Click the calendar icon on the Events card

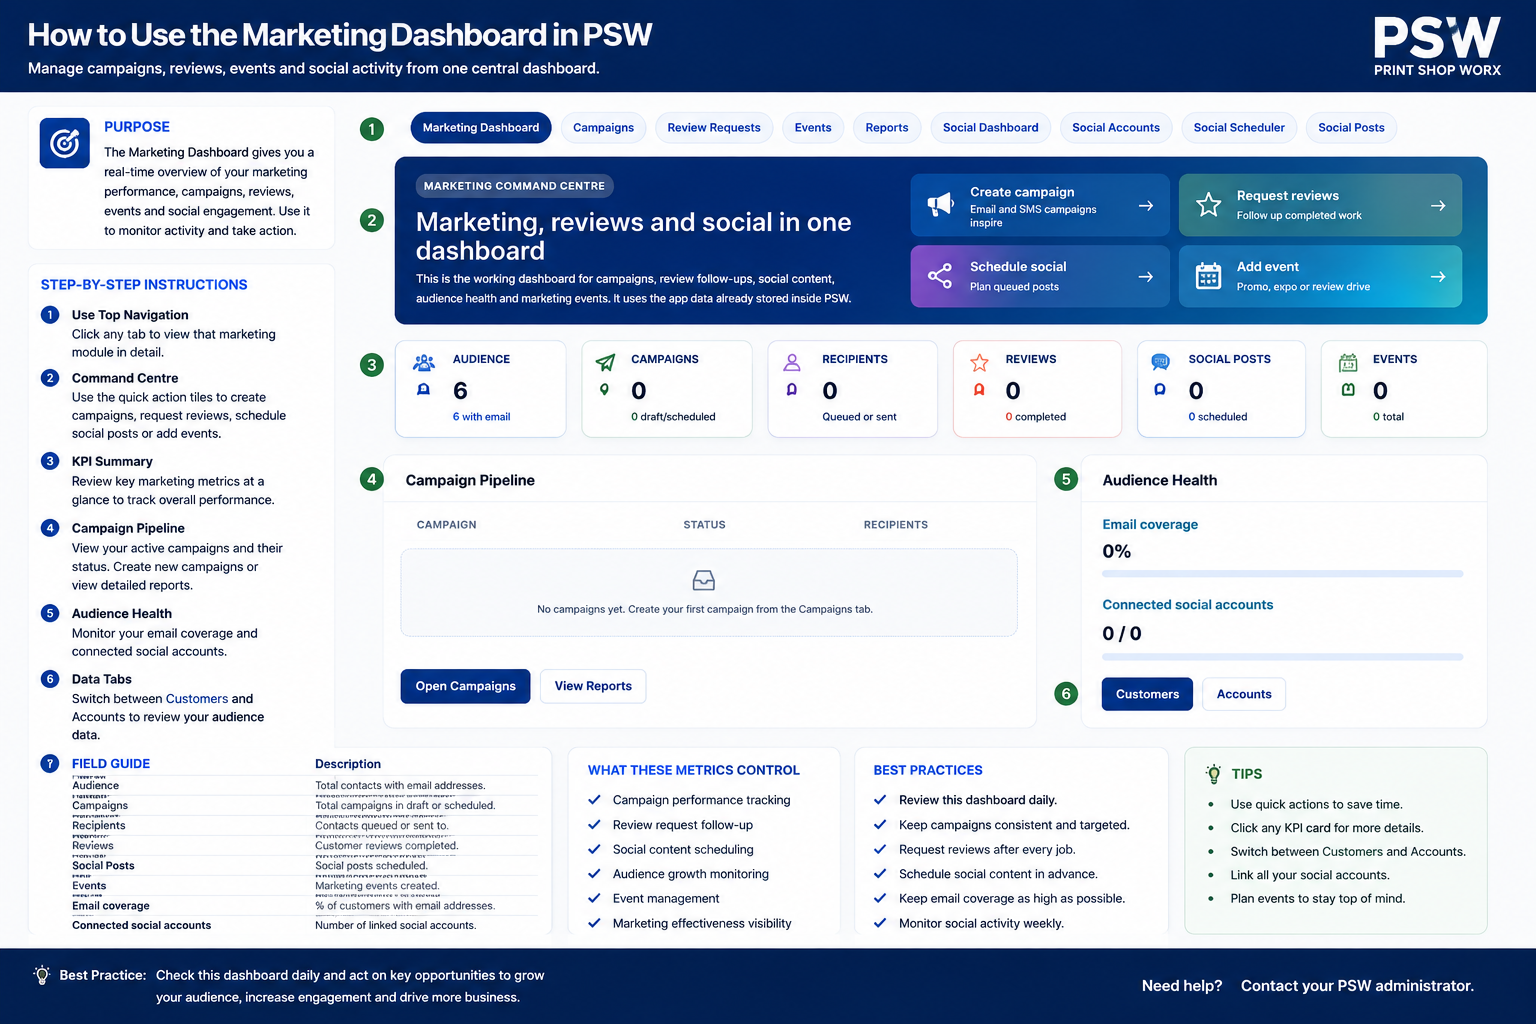[1348, 362]
